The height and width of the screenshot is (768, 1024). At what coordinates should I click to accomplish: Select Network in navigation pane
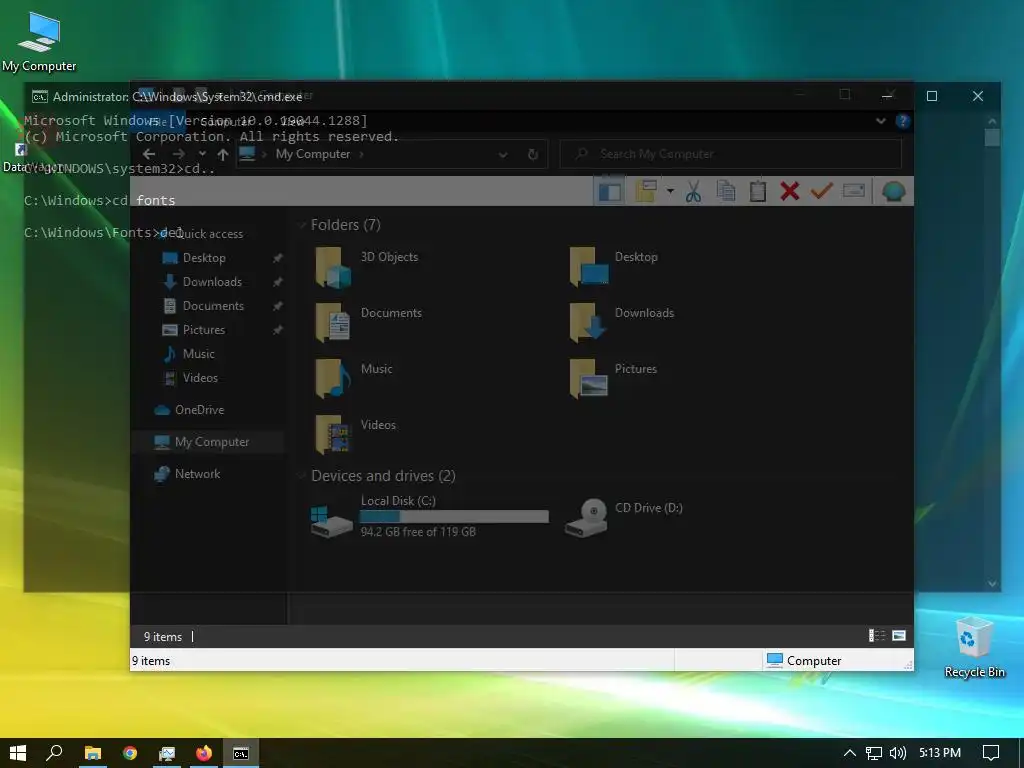pyautogui.click(x=197, y=474)
